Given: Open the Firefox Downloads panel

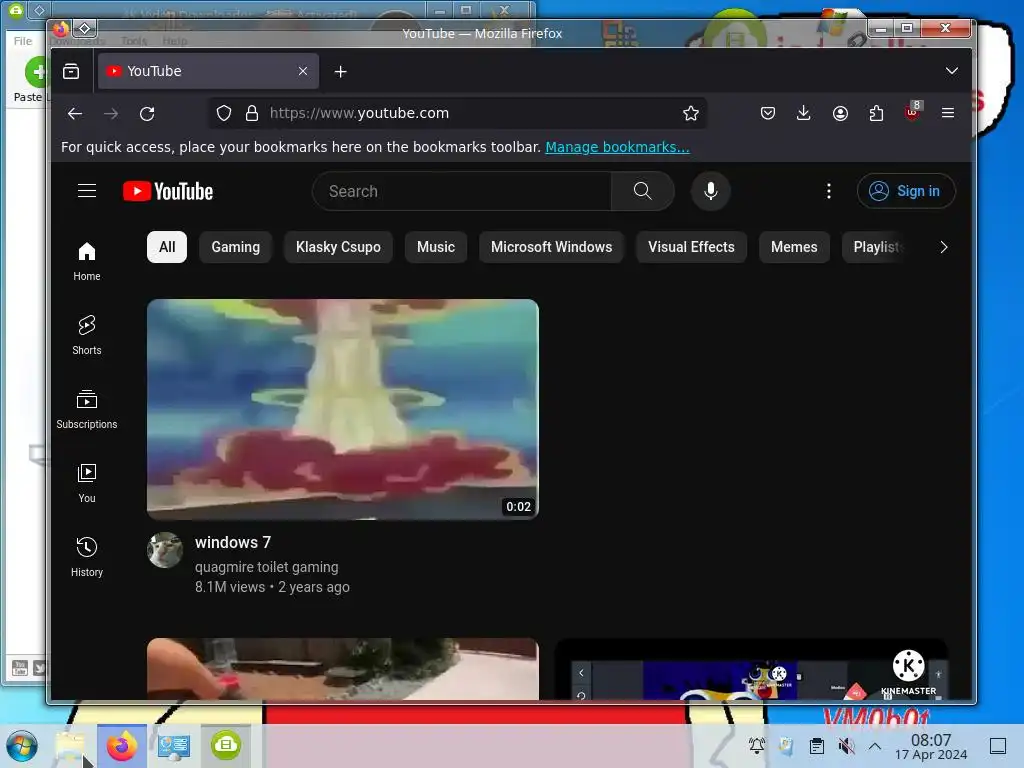Looking at the screenshot, I should [x=804, y=114].
